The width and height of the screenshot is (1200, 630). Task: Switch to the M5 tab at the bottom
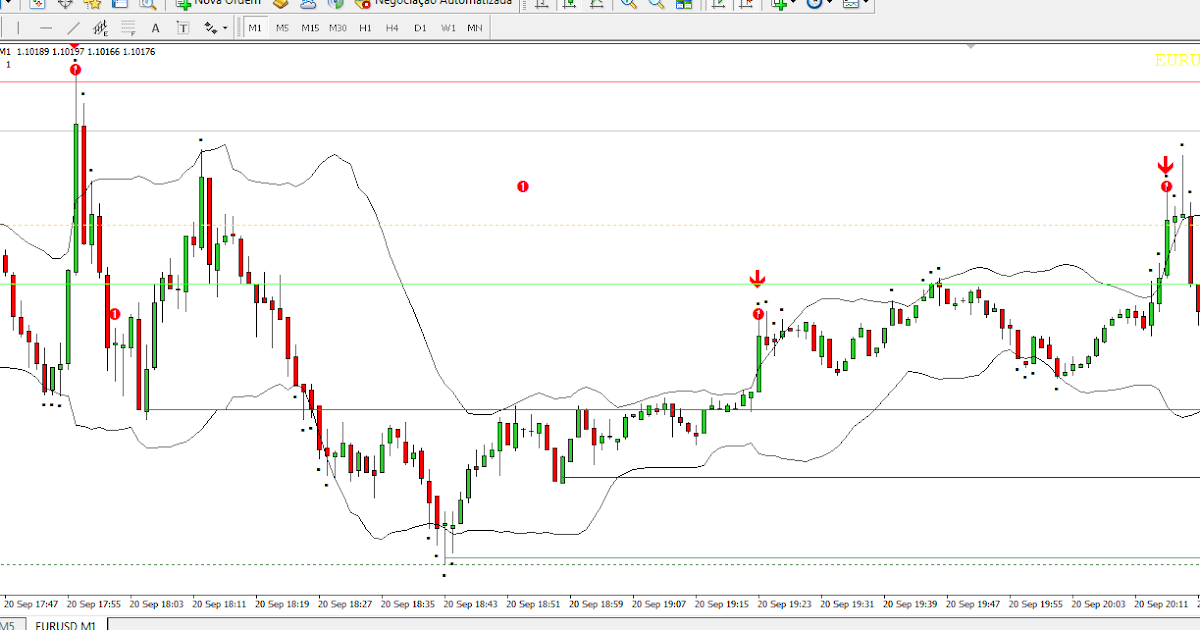pos(9,623)
